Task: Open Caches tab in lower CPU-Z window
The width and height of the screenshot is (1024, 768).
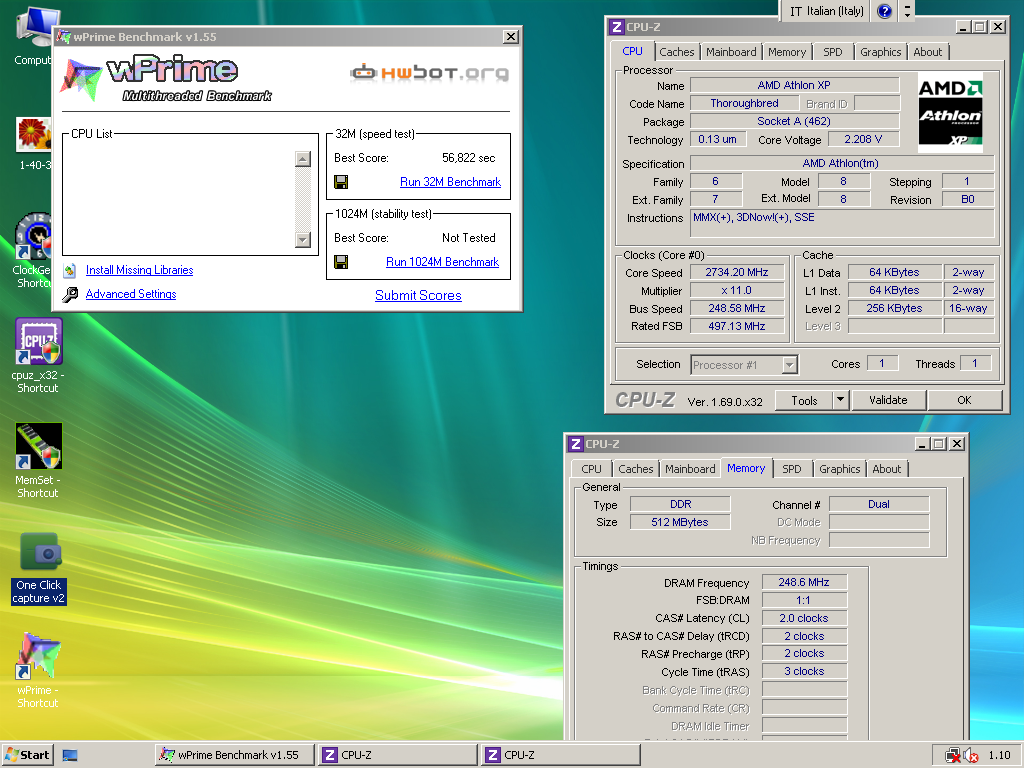Action: coord(635,469)
